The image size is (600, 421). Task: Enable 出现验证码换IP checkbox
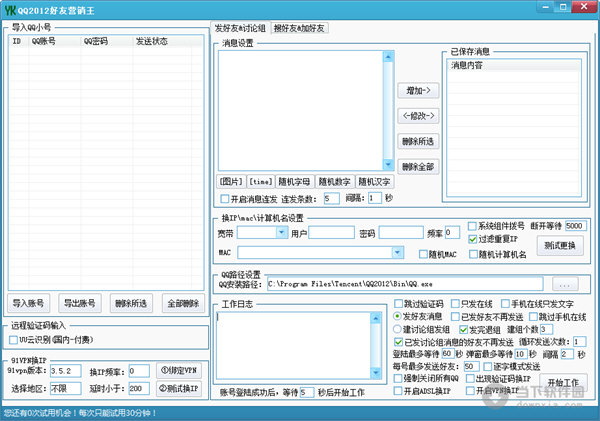pos(470,379)
